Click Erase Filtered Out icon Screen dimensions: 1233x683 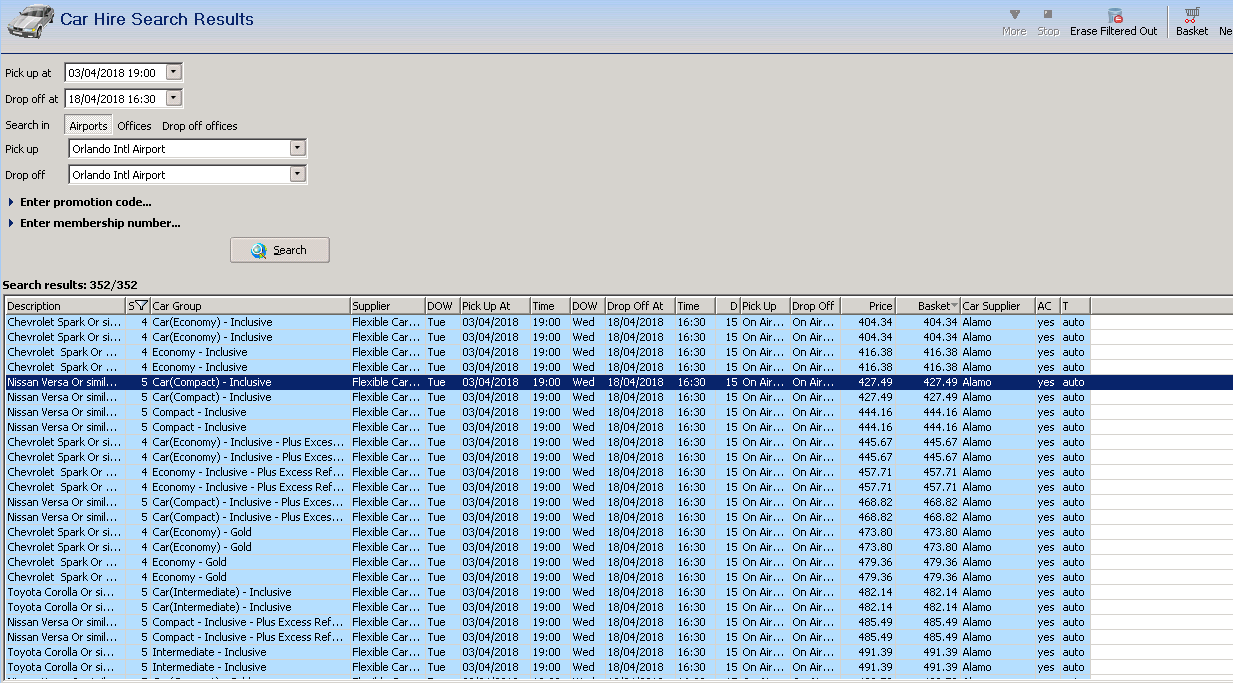1114,15
